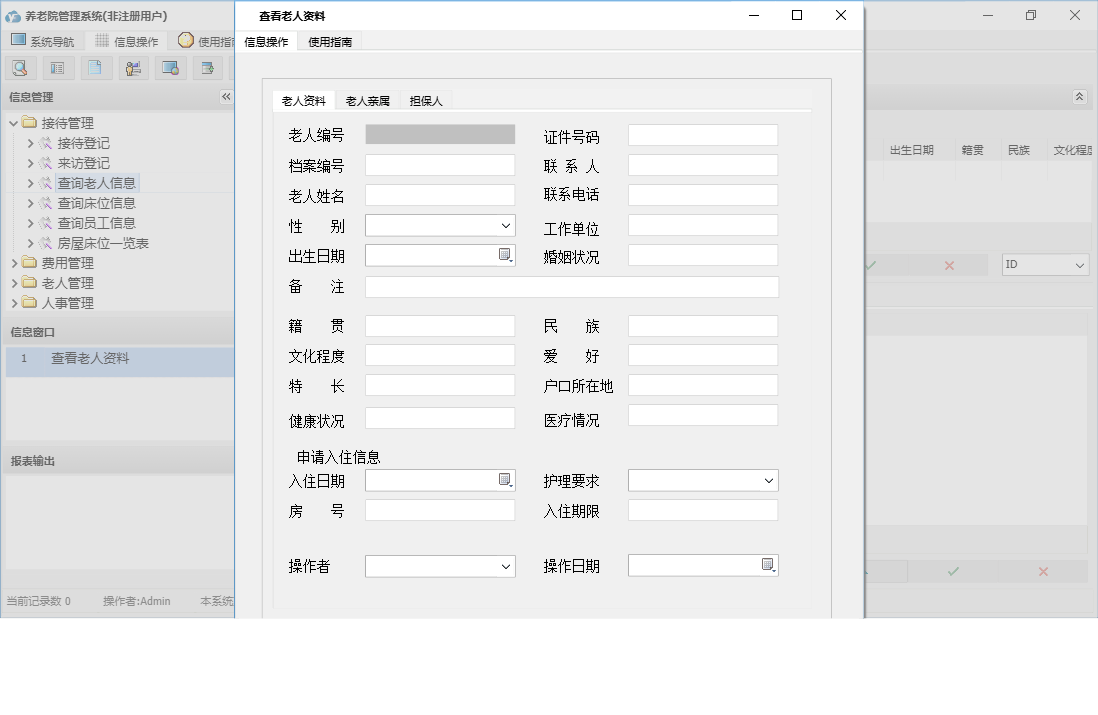
Task: Select the search/query toolbar icon
Action: [20, 67]
